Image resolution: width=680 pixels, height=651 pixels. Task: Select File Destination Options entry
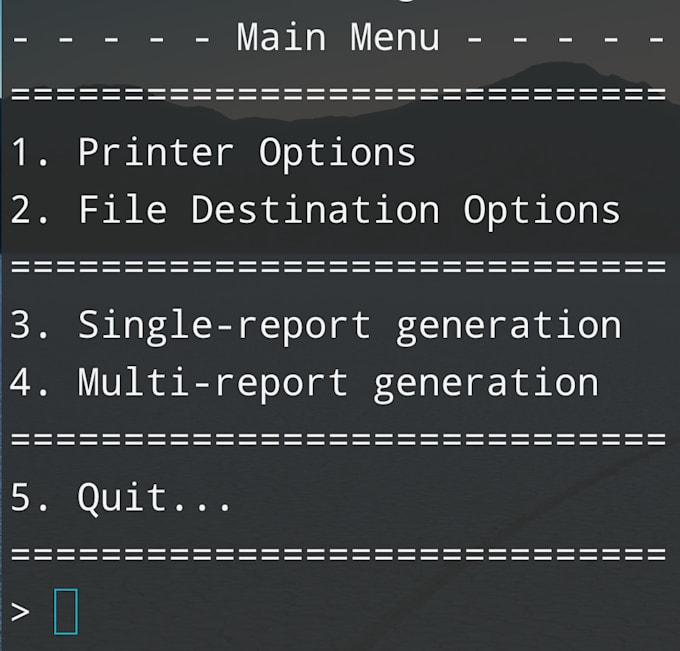pos(315,210)
